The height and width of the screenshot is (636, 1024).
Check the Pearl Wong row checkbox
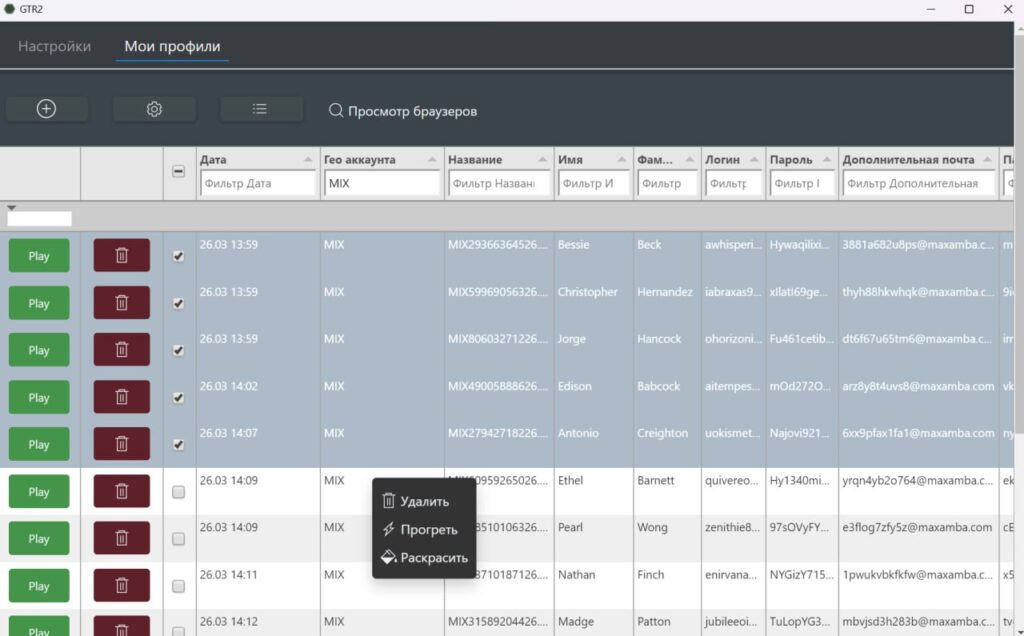(178, 539)
